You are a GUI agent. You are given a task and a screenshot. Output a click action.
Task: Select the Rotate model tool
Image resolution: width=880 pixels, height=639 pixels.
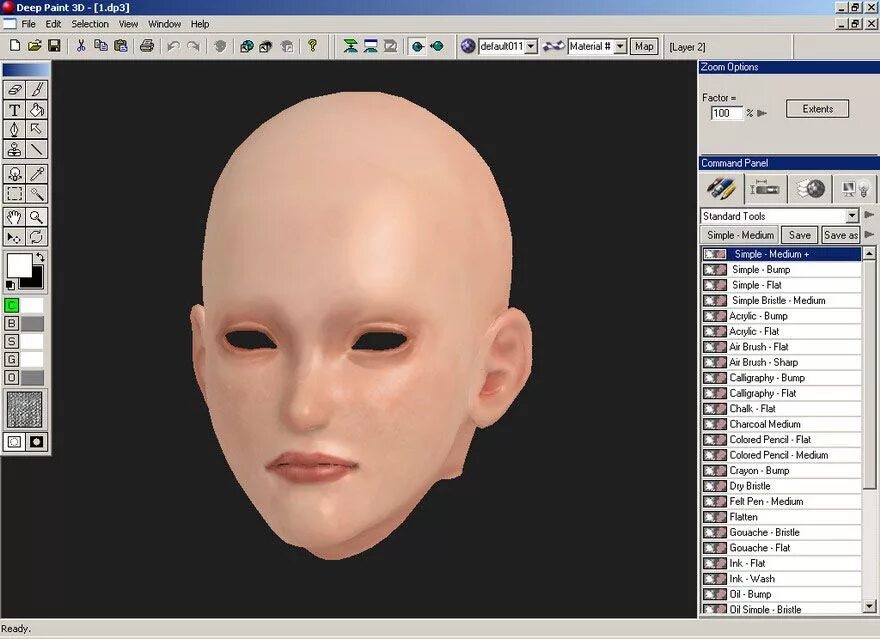pyautogui.click(x=36, y=237)
